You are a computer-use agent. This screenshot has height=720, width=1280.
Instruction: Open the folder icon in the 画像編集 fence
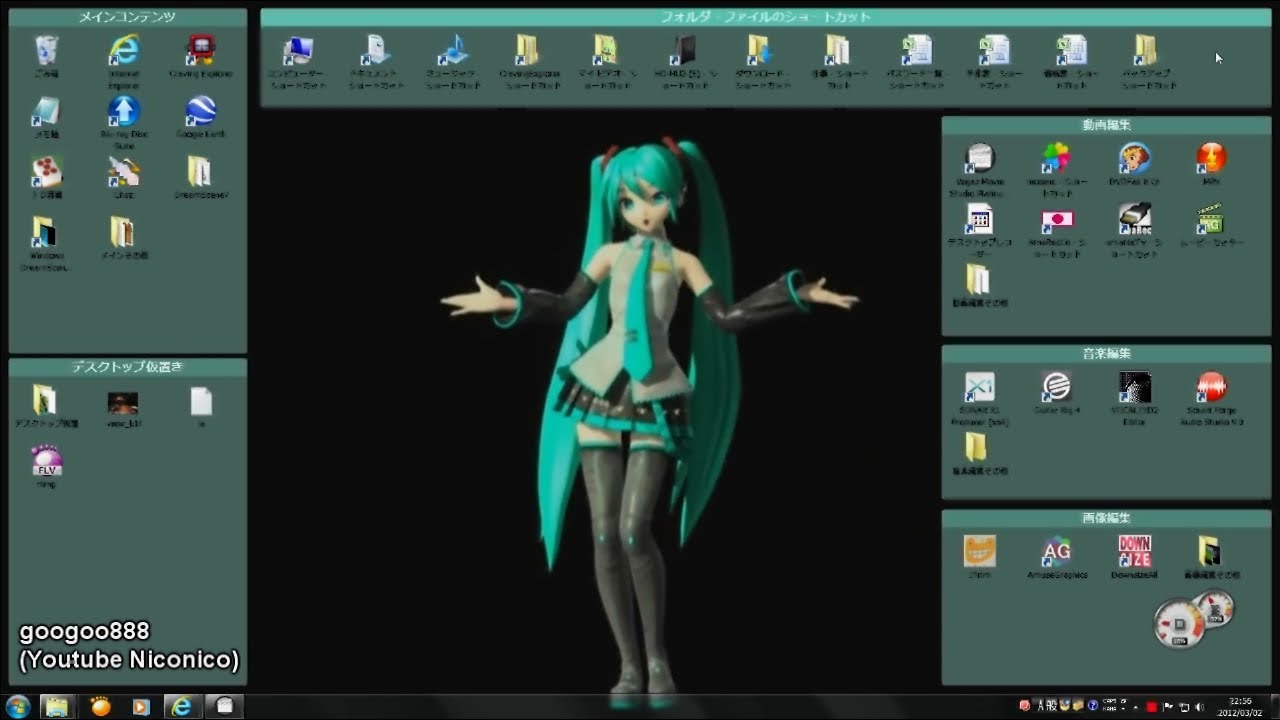[x=1210, y=551]
